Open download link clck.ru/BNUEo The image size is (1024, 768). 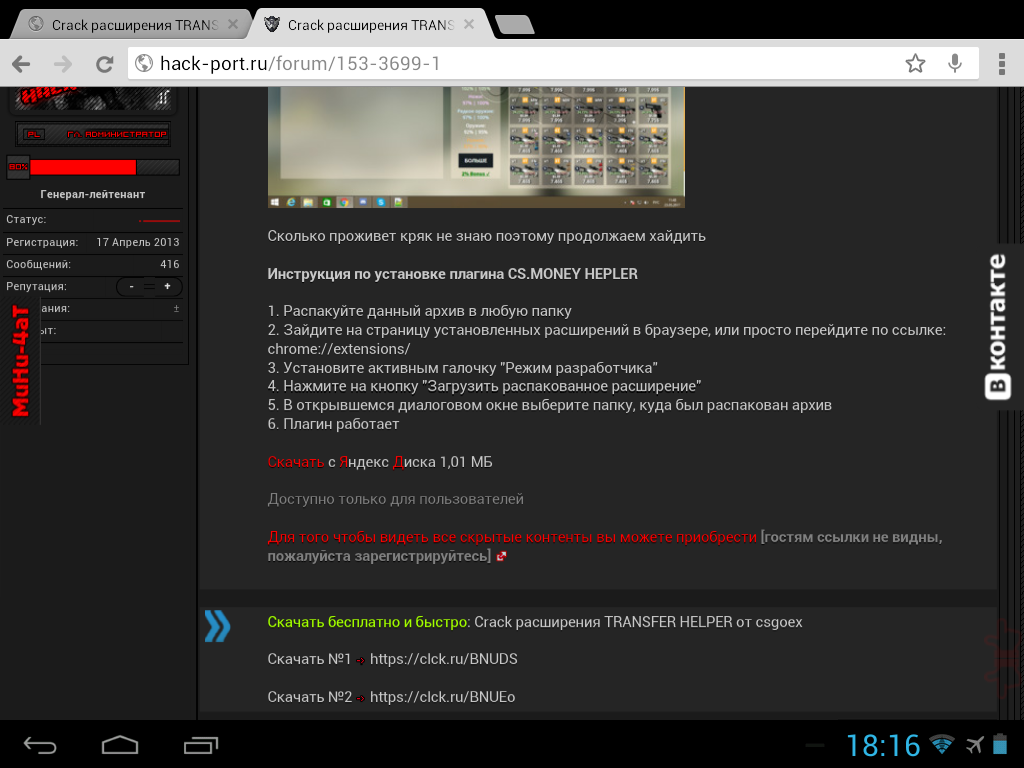tap(442, 697)
